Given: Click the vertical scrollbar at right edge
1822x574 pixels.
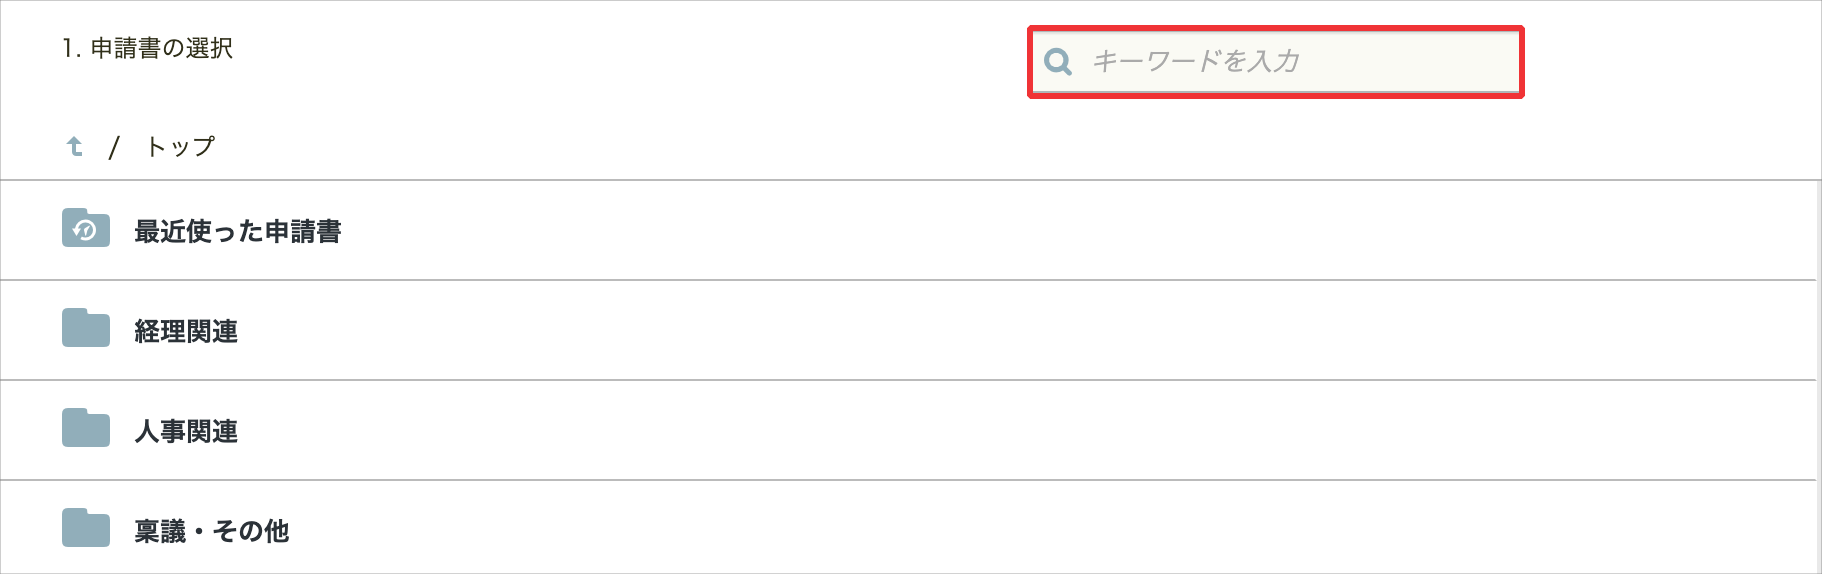Looking at the screenshot, I should click(x=1818, y=380).
